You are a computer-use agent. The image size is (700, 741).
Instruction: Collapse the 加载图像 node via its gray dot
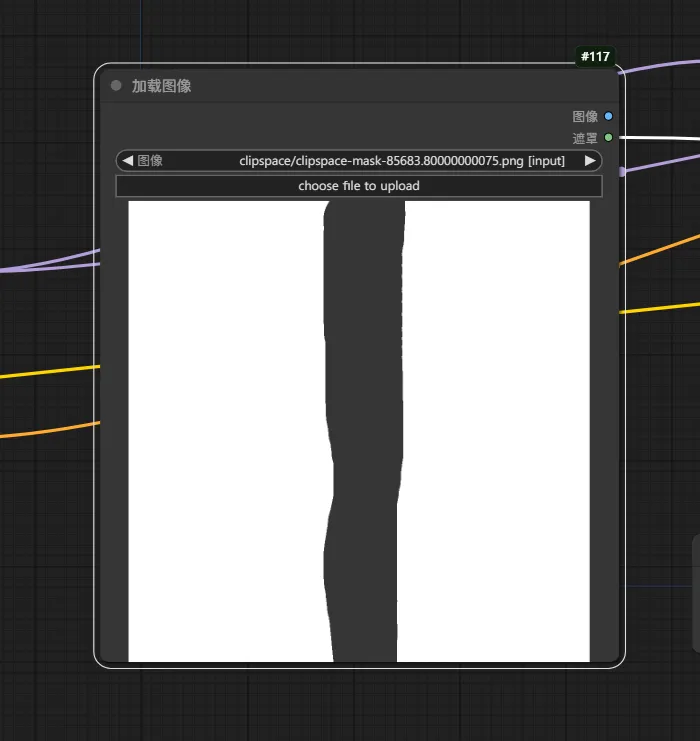click(116, 86)
